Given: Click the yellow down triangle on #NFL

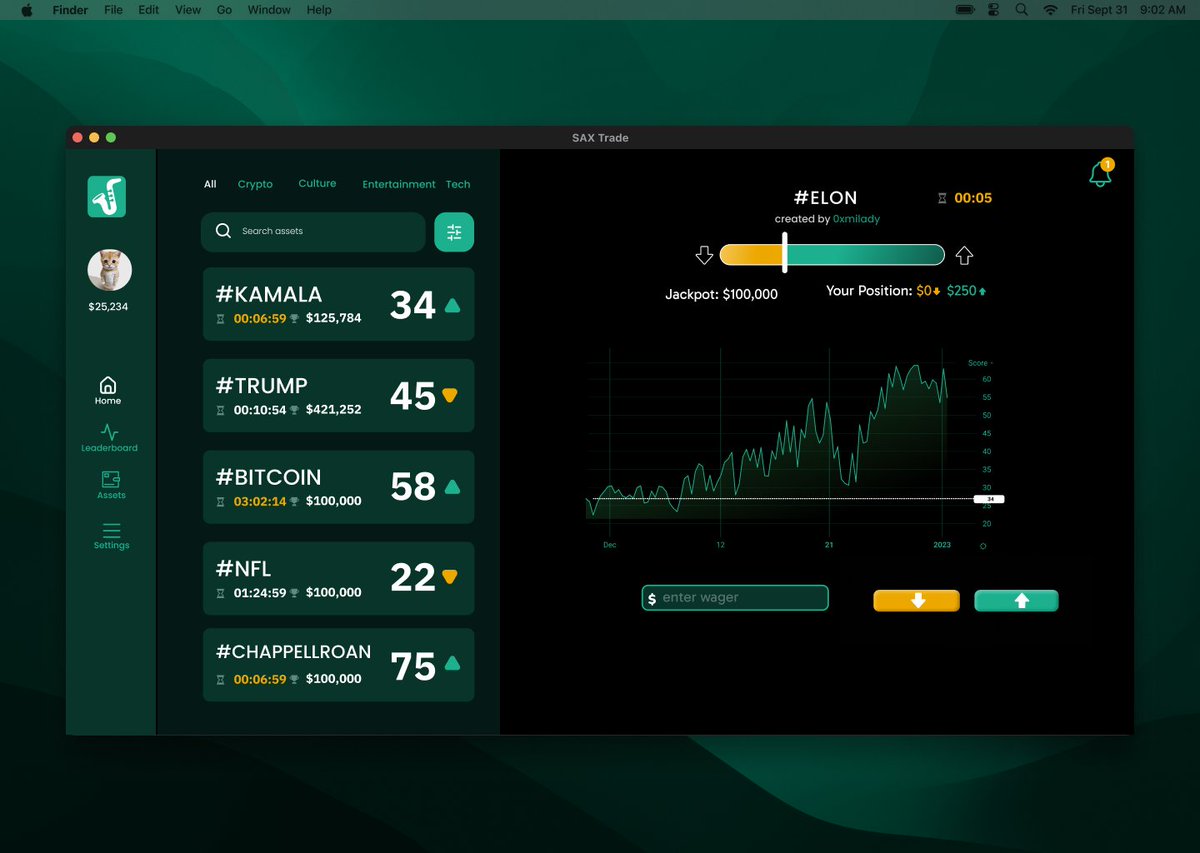Looking at the screenshot, I should 450,577.
